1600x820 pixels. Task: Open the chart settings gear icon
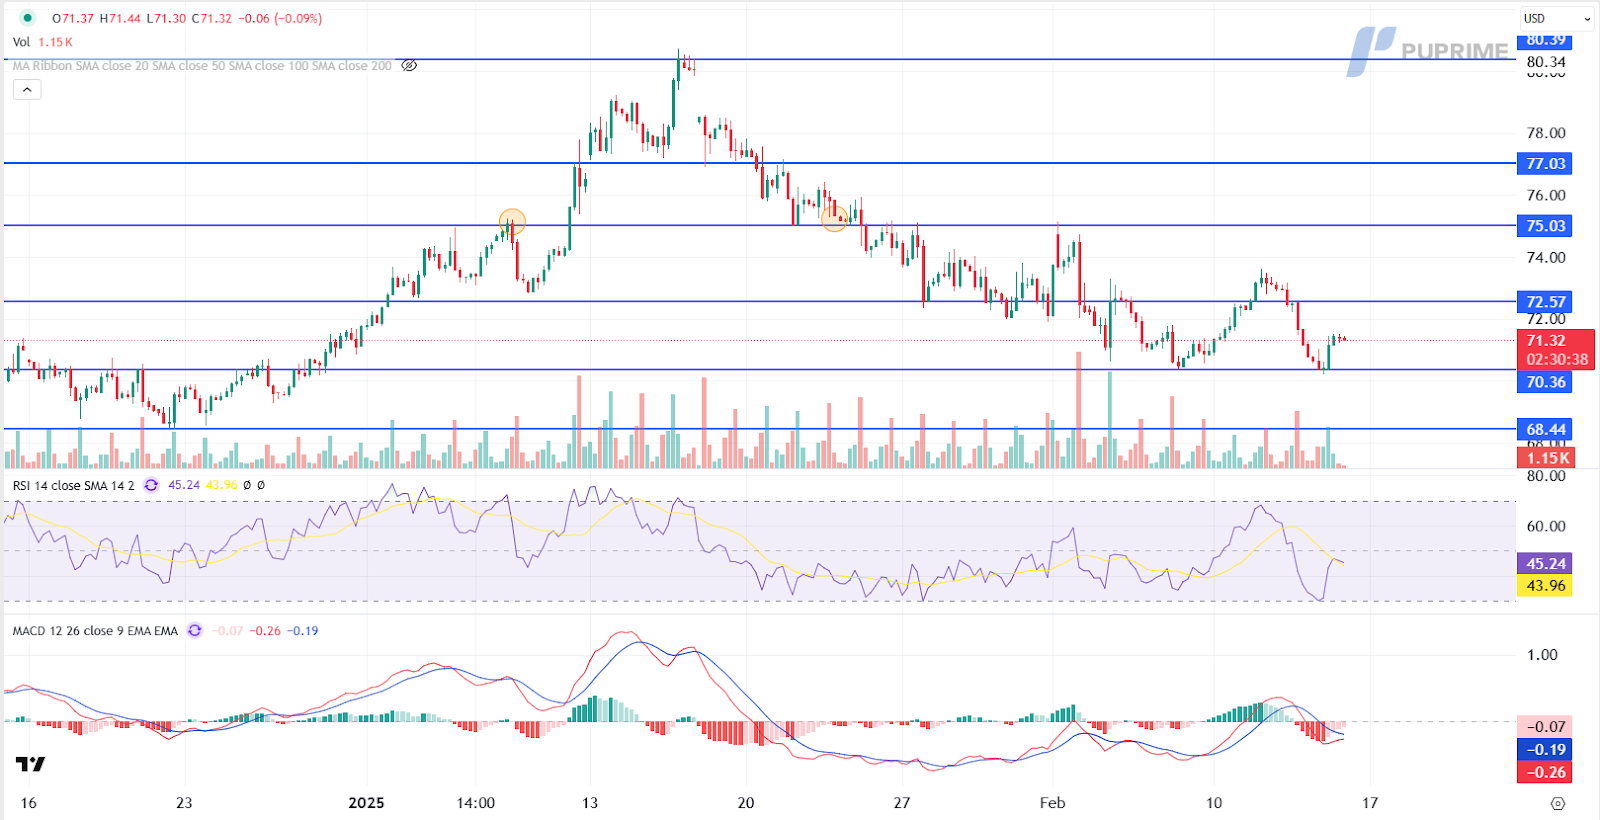click(x=1557, y=803)
